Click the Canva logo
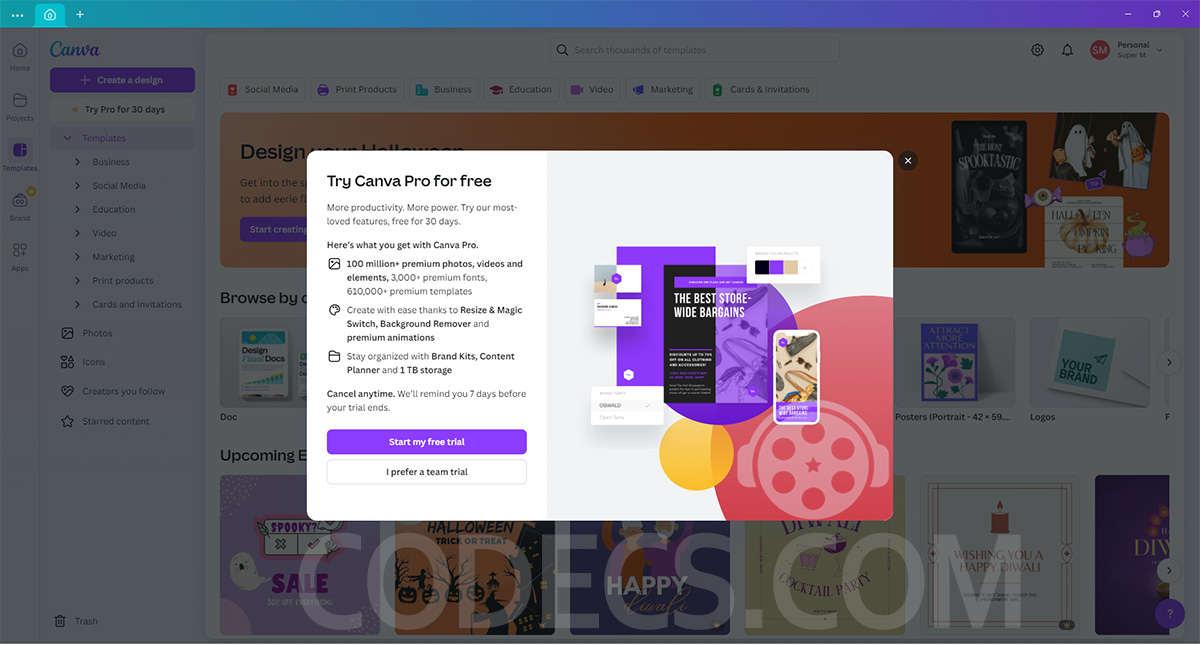Screen dimensions: 1200x645 (x=74, y=50)
